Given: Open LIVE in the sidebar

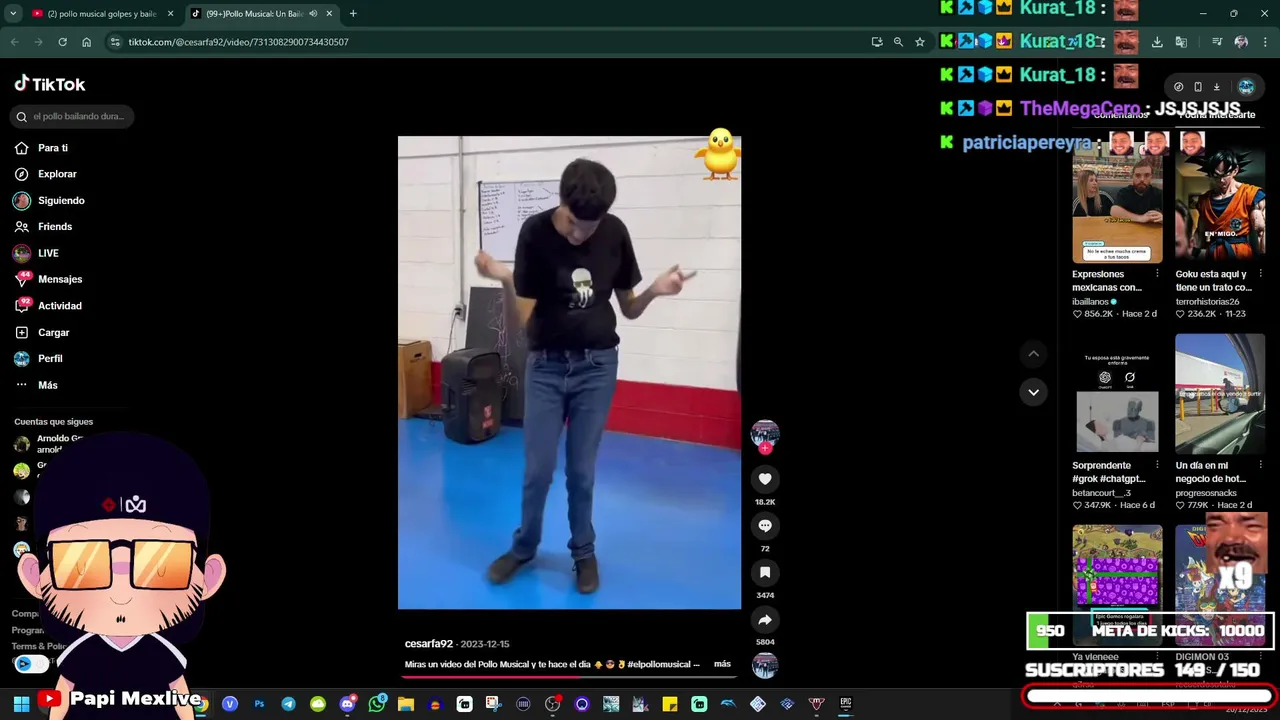Looking at the screenshot, I should coord(37,253).
